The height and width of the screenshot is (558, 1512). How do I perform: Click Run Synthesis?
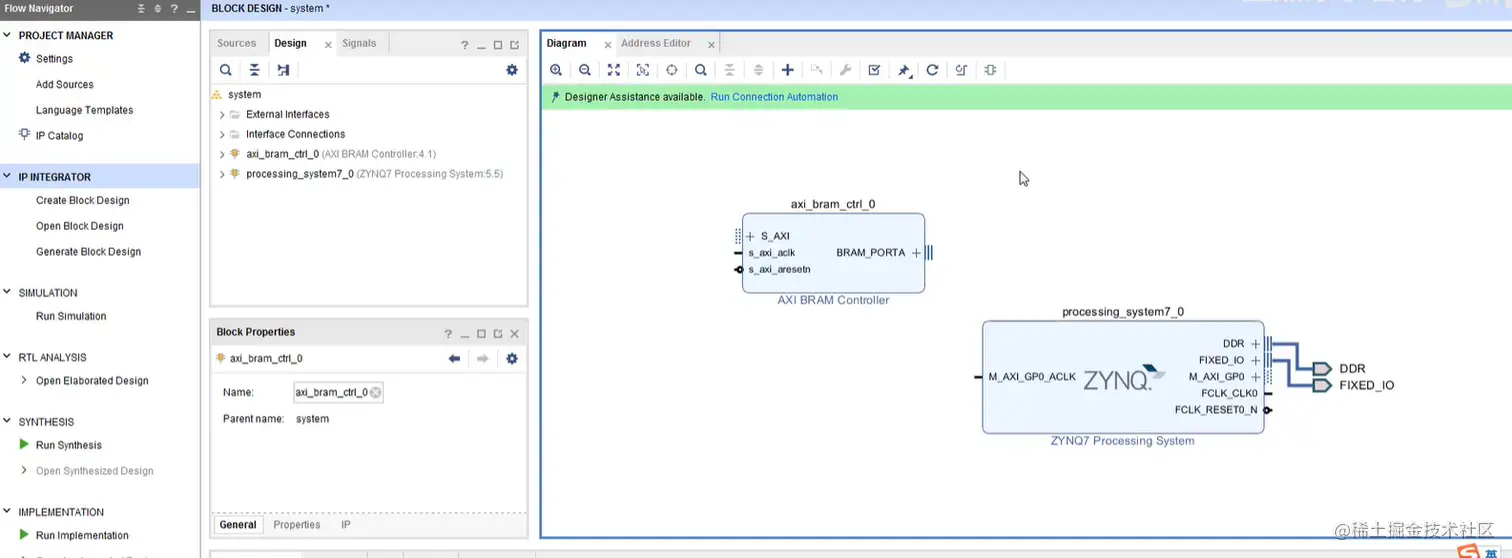tap(69, 445)
